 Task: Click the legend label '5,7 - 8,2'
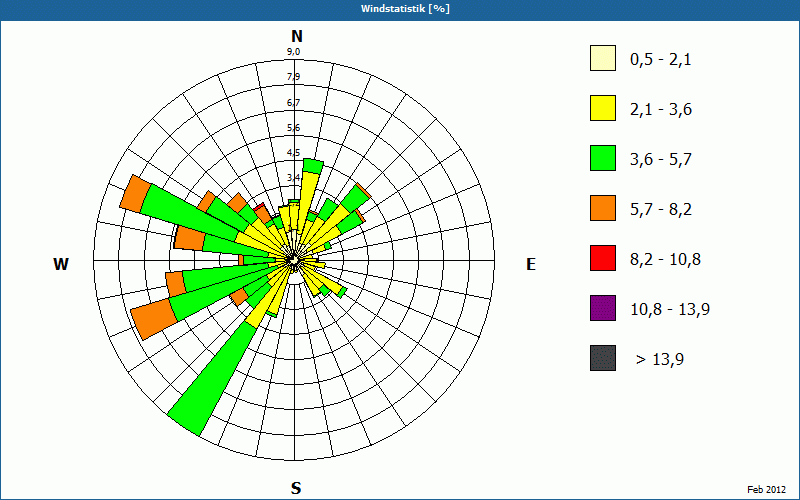[661, 210]
